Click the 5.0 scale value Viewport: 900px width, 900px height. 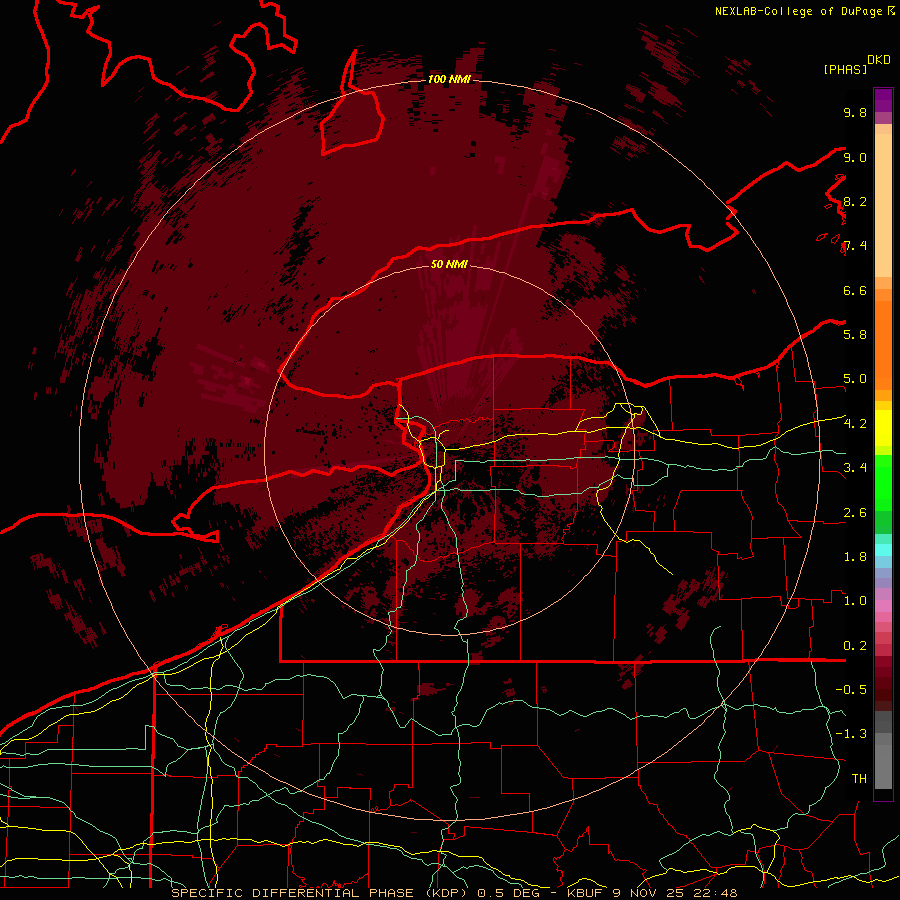pos(855,379)
